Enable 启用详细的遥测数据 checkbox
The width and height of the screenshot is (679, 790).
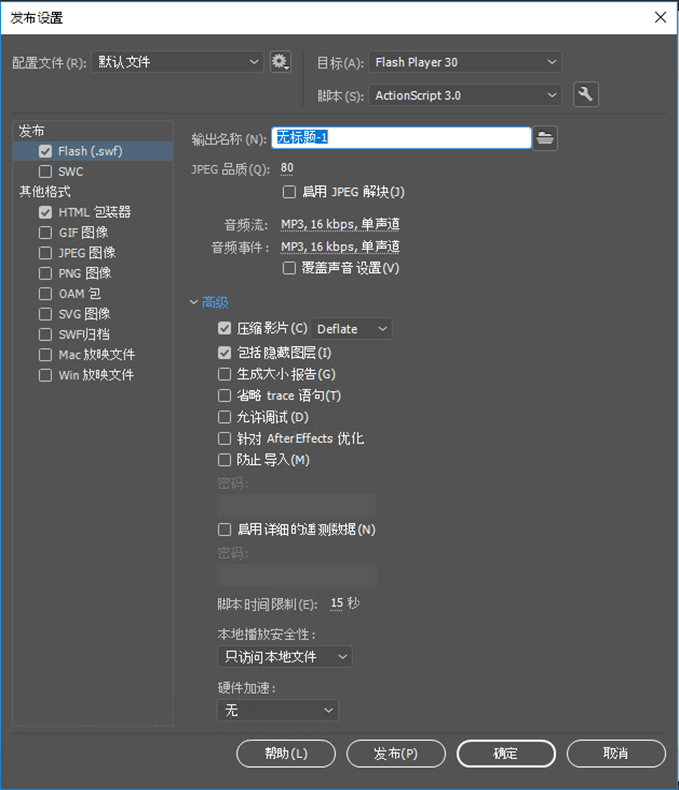[x=225, y=530]
